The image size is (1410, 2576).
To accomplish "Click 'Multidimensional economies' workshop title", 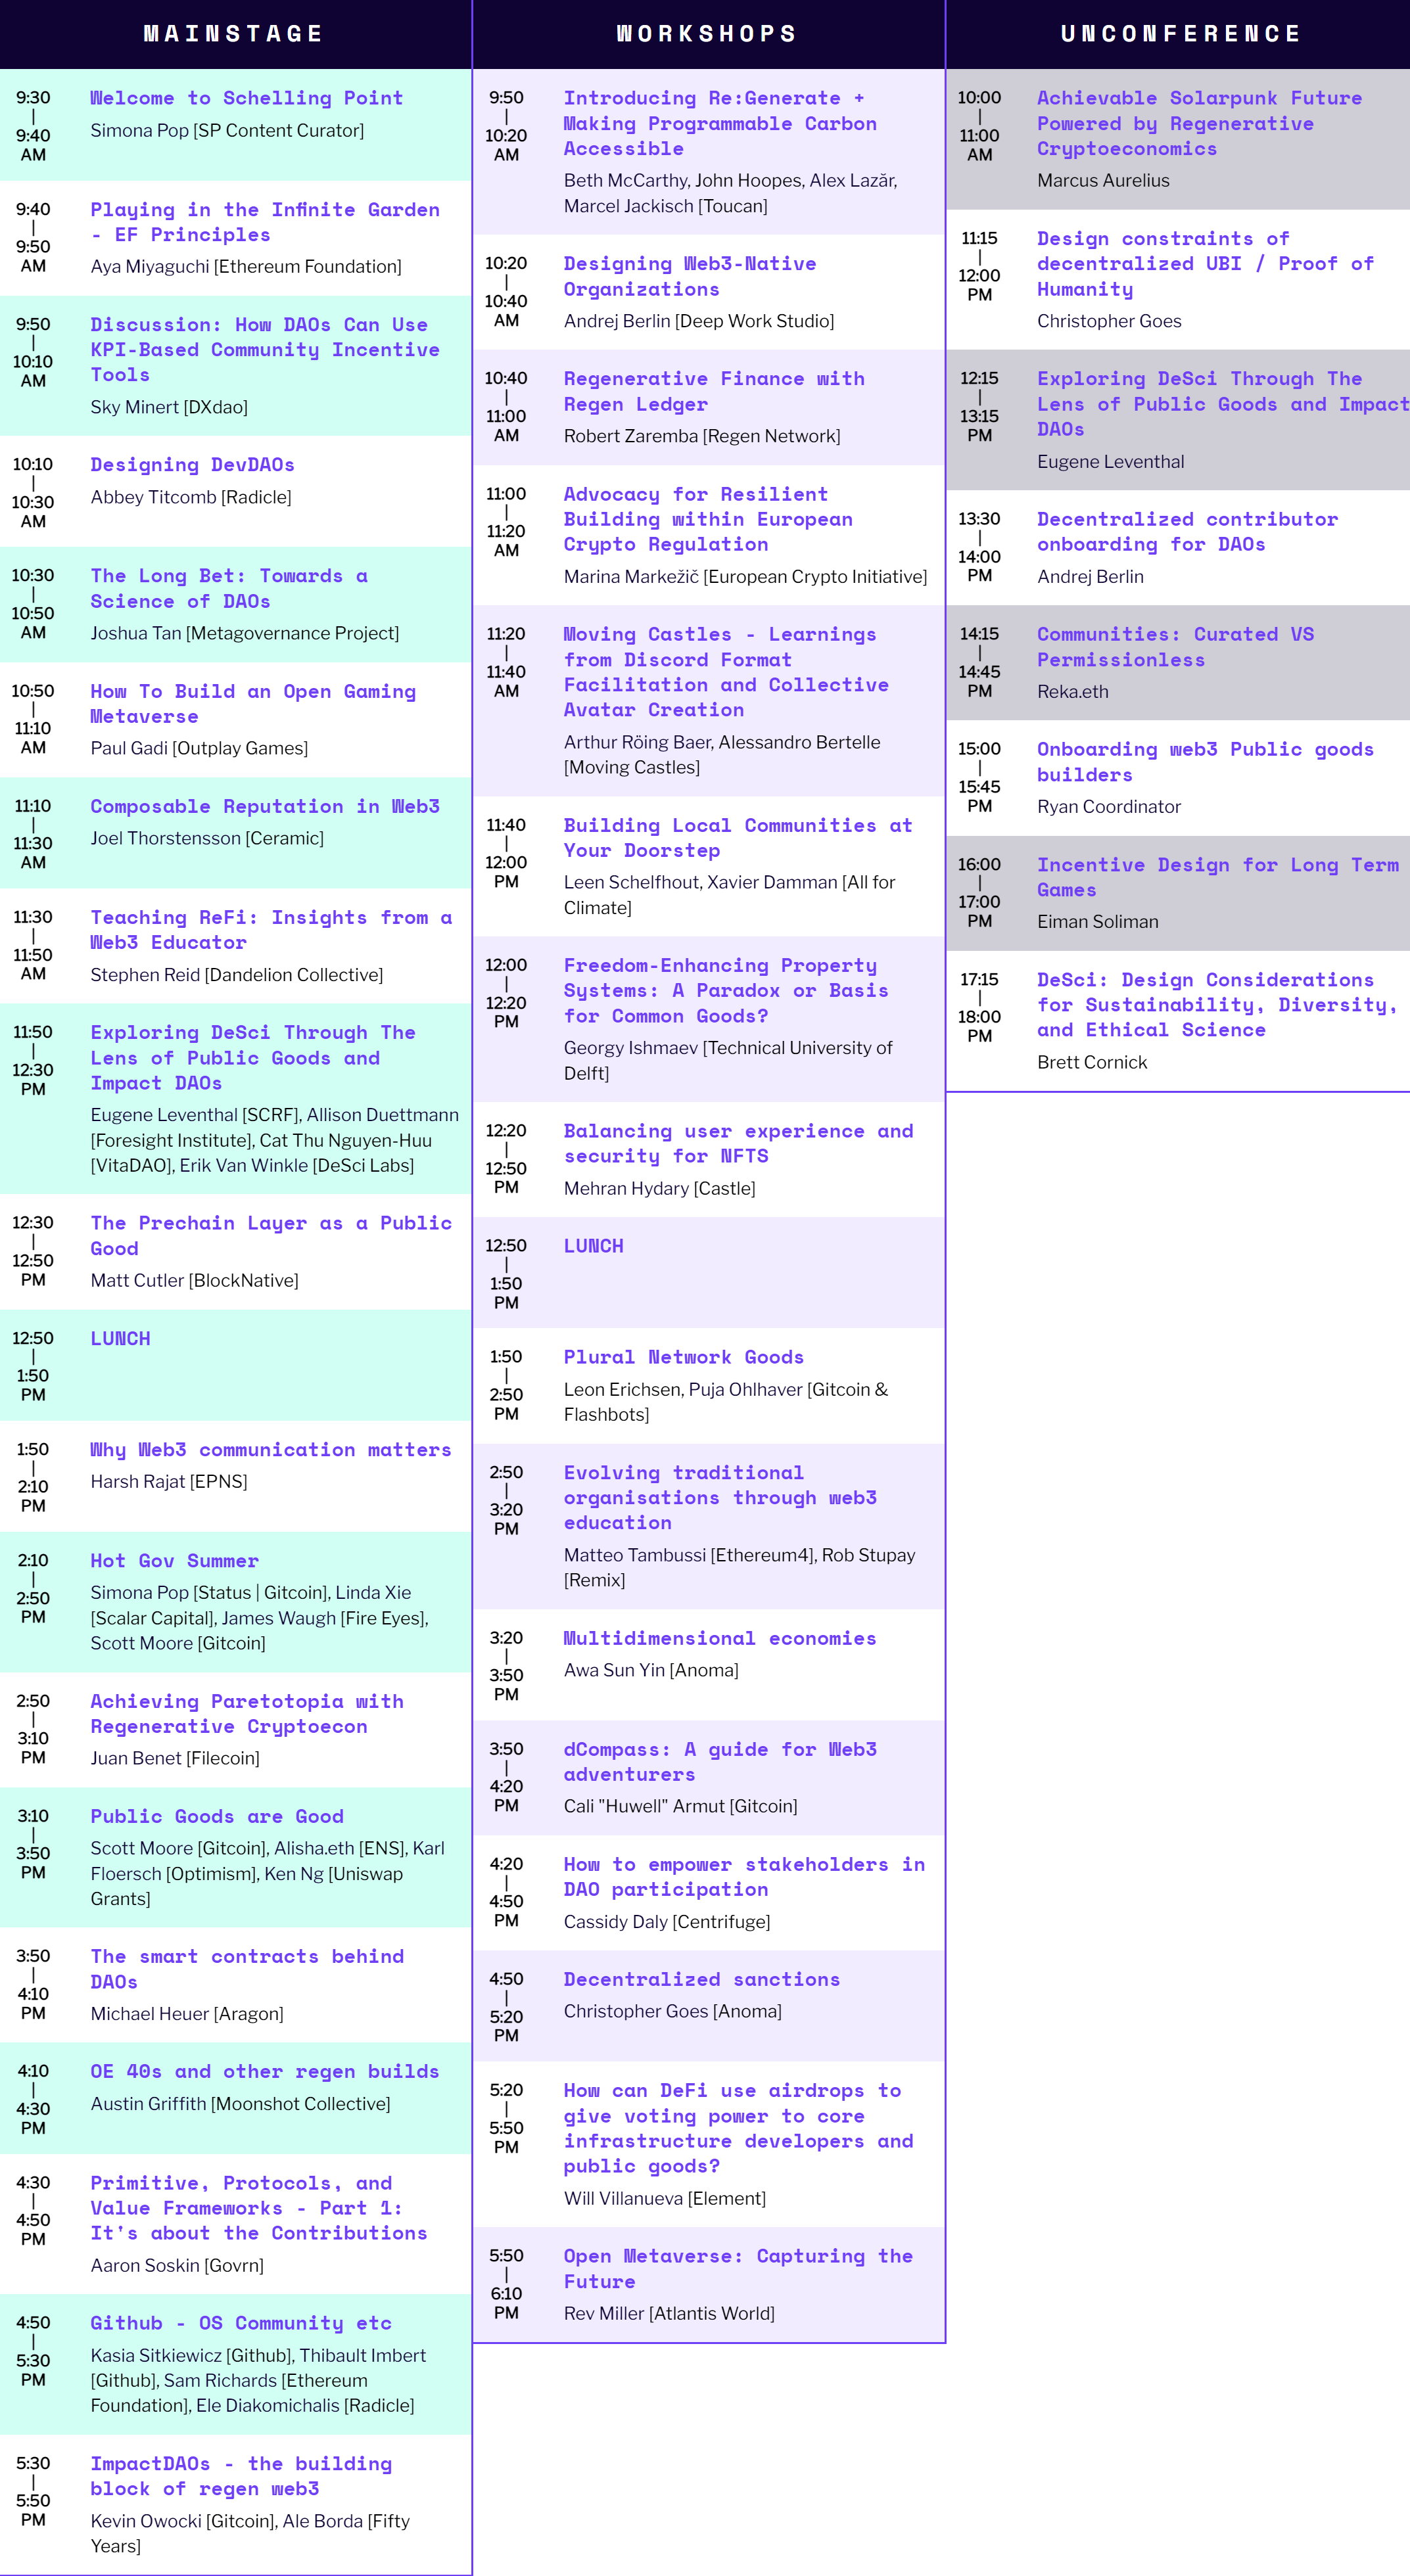I will pyautogui.click(x=720, y=1638).
